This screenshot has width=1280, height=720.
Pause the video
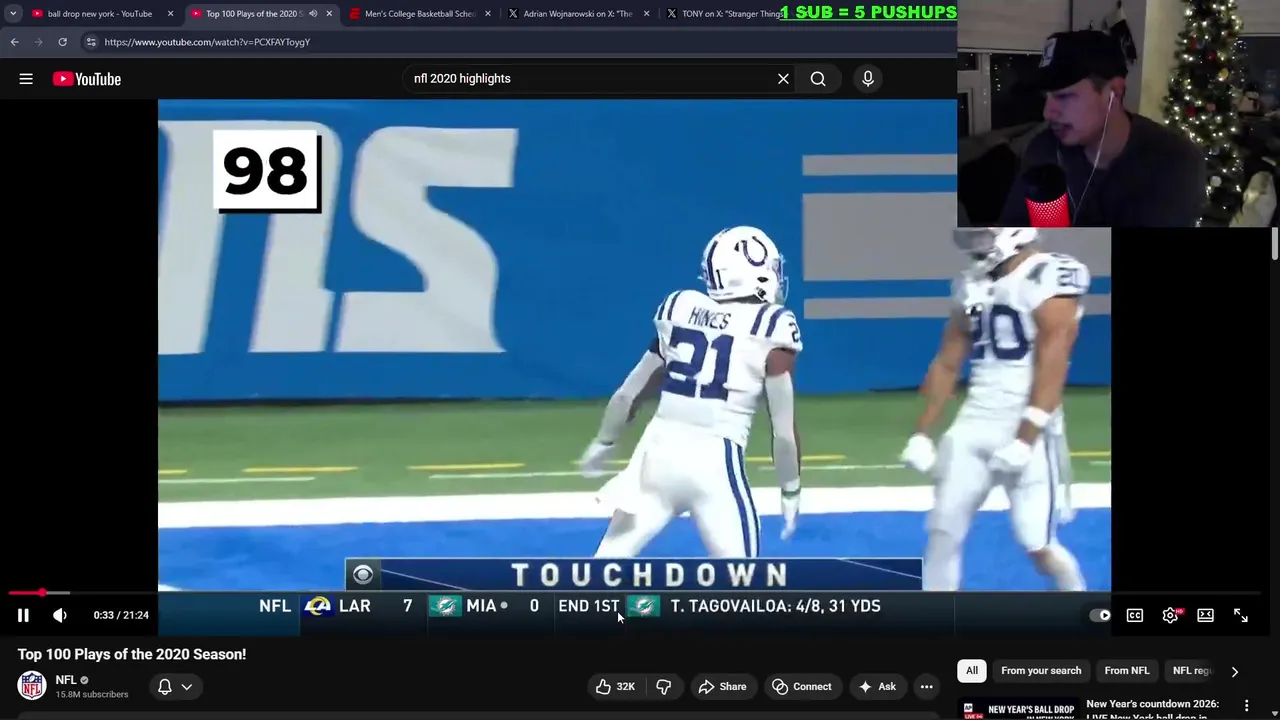click(x=23, y=615)
